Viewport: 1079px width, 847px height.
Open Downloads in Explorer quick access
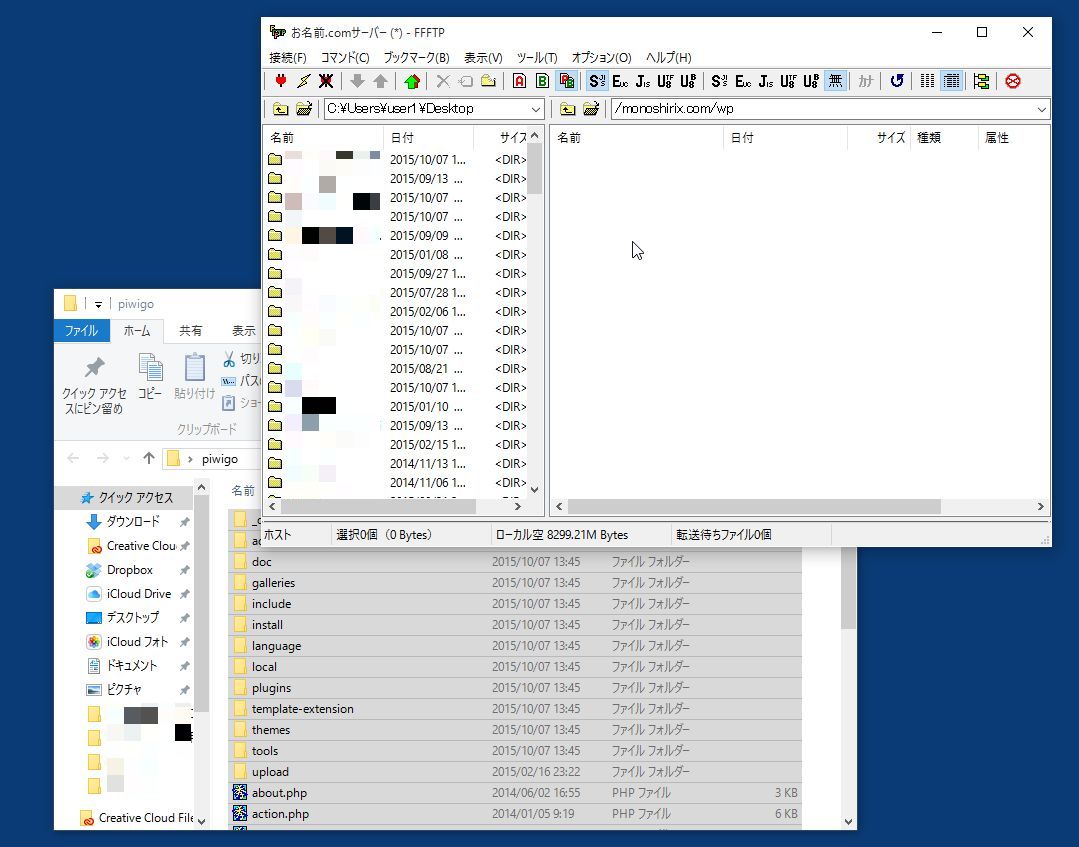pos(133,522)
